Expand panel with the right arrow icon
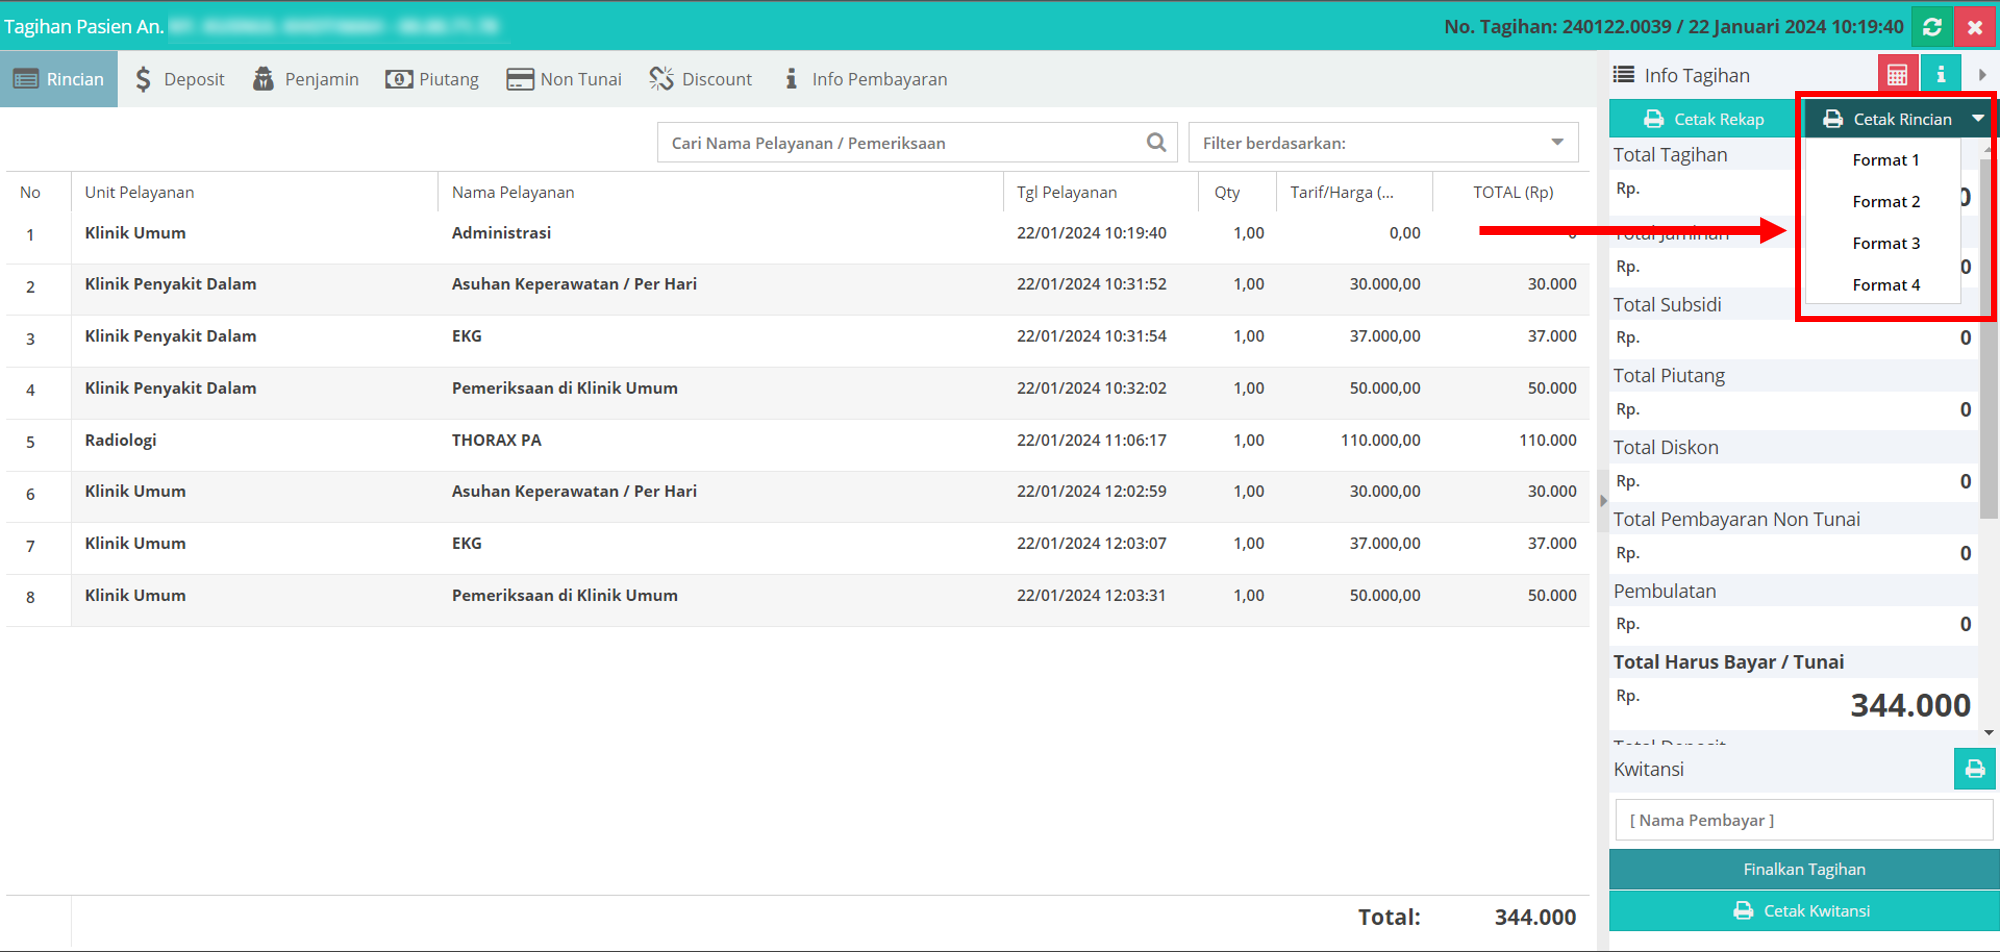 click(1982, 75)
